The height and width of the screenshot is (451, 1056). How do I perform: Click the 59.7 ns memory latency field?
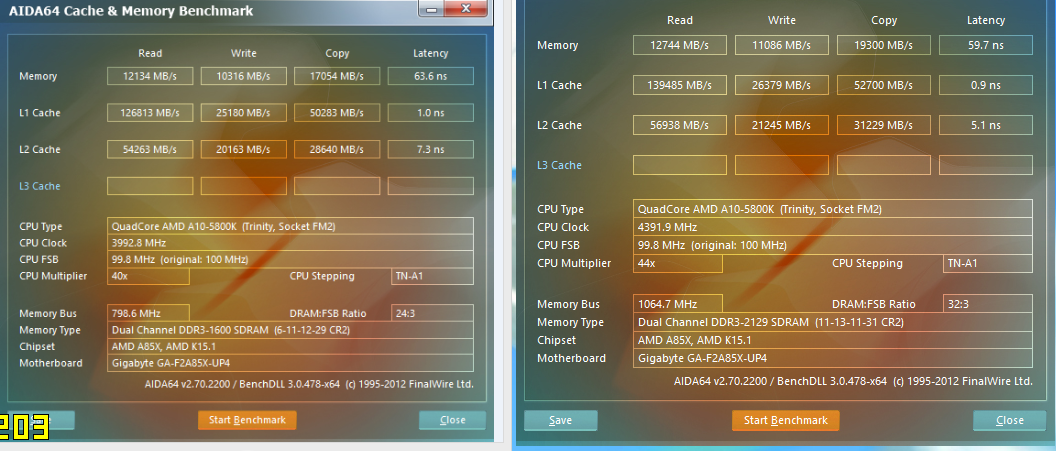coord(986,45)
